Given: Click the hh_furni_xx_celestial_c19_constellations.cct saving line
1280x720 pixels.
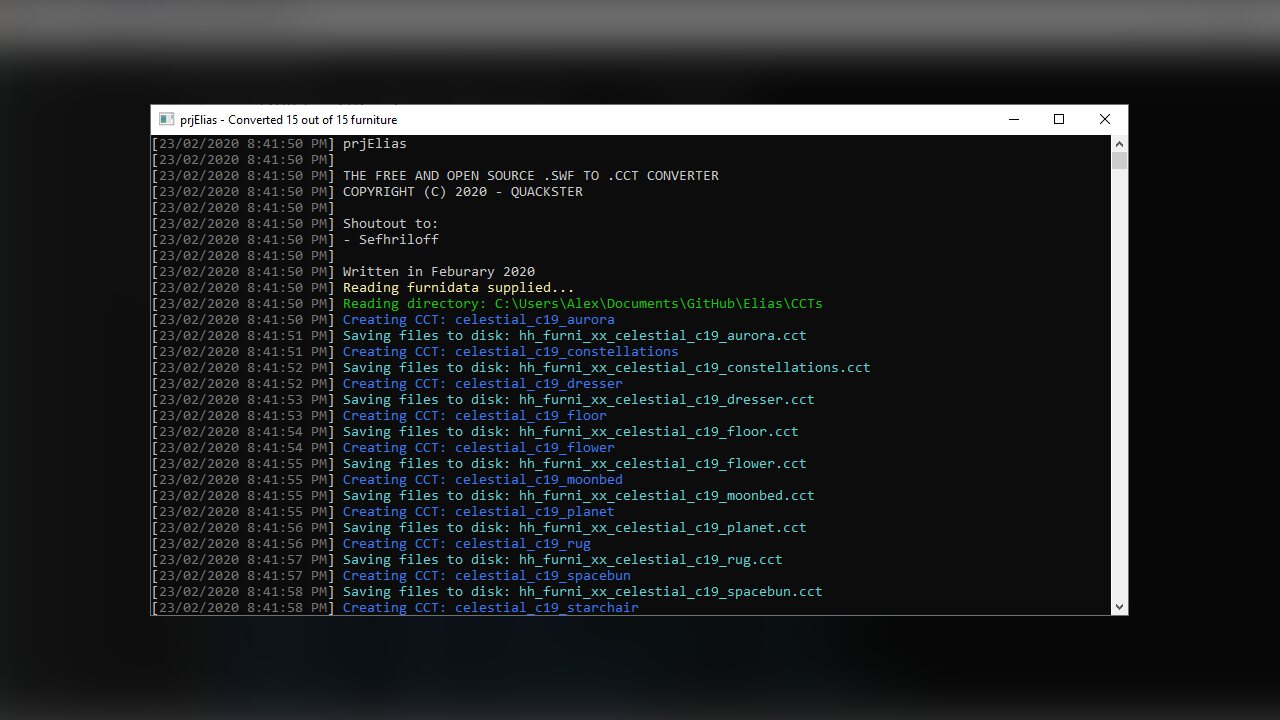Looking at the screenshot, I should [x=607, y=367].
